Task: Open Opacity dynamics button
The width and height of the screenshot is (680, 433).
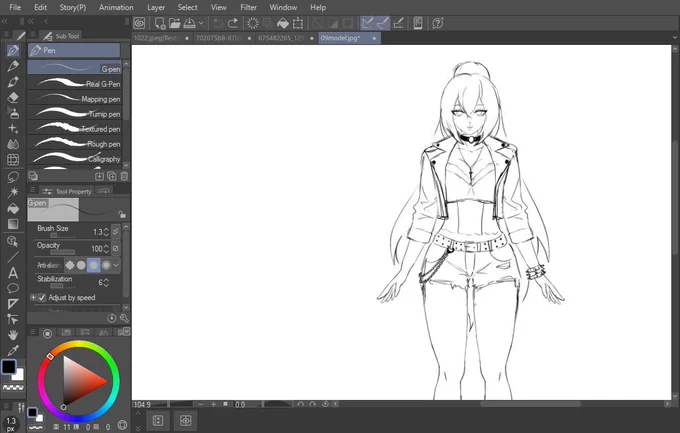Action: coord(115,249)
